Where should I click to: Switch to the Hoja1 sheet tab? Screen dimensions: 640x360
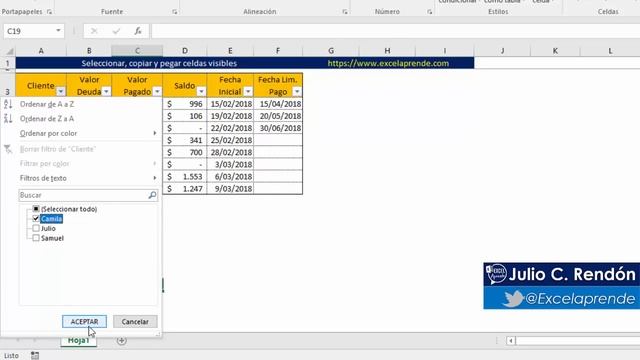click(78, 340)
